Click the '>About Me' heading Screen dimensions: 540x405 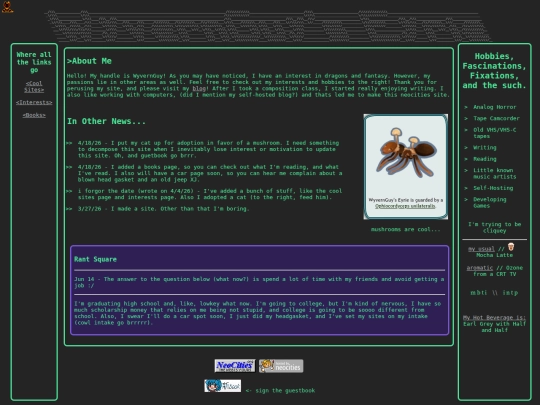click(89, 61)
